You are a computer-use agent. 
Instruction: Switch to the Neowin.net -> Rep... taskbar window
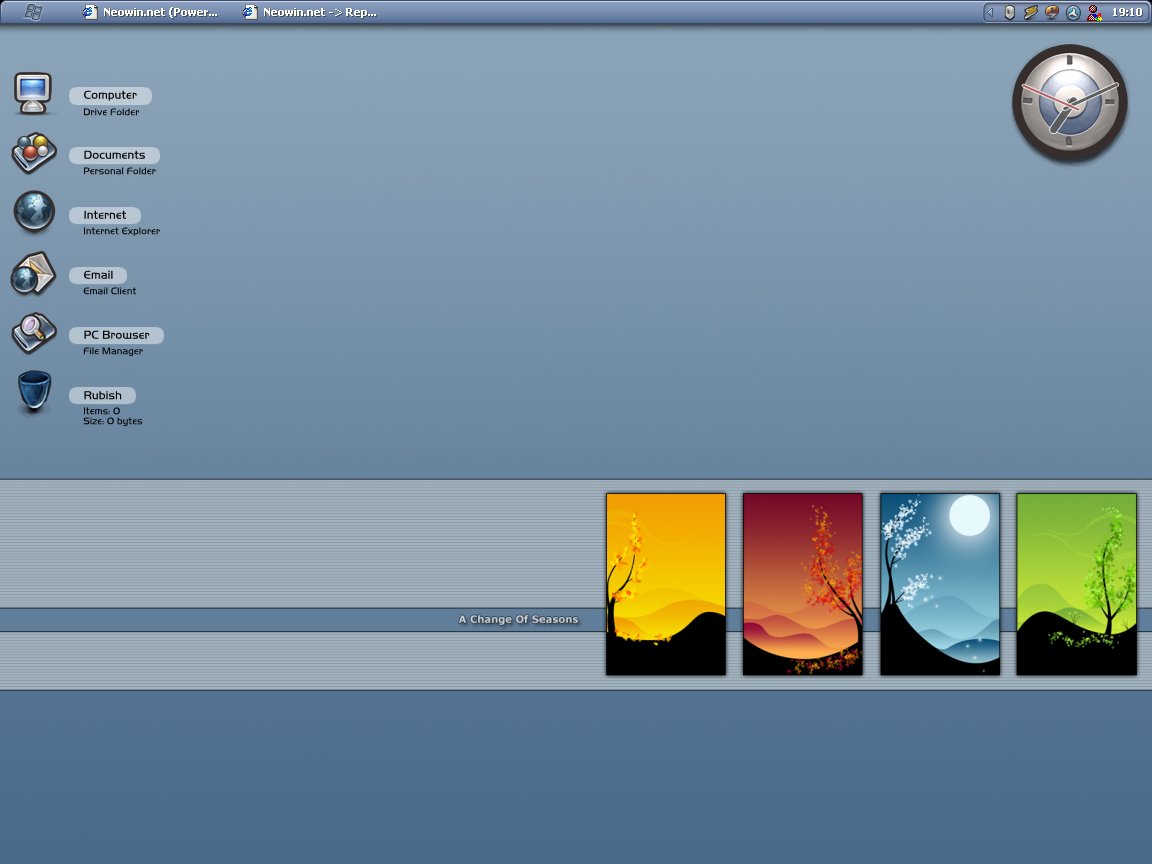click(x=310, y=12)
